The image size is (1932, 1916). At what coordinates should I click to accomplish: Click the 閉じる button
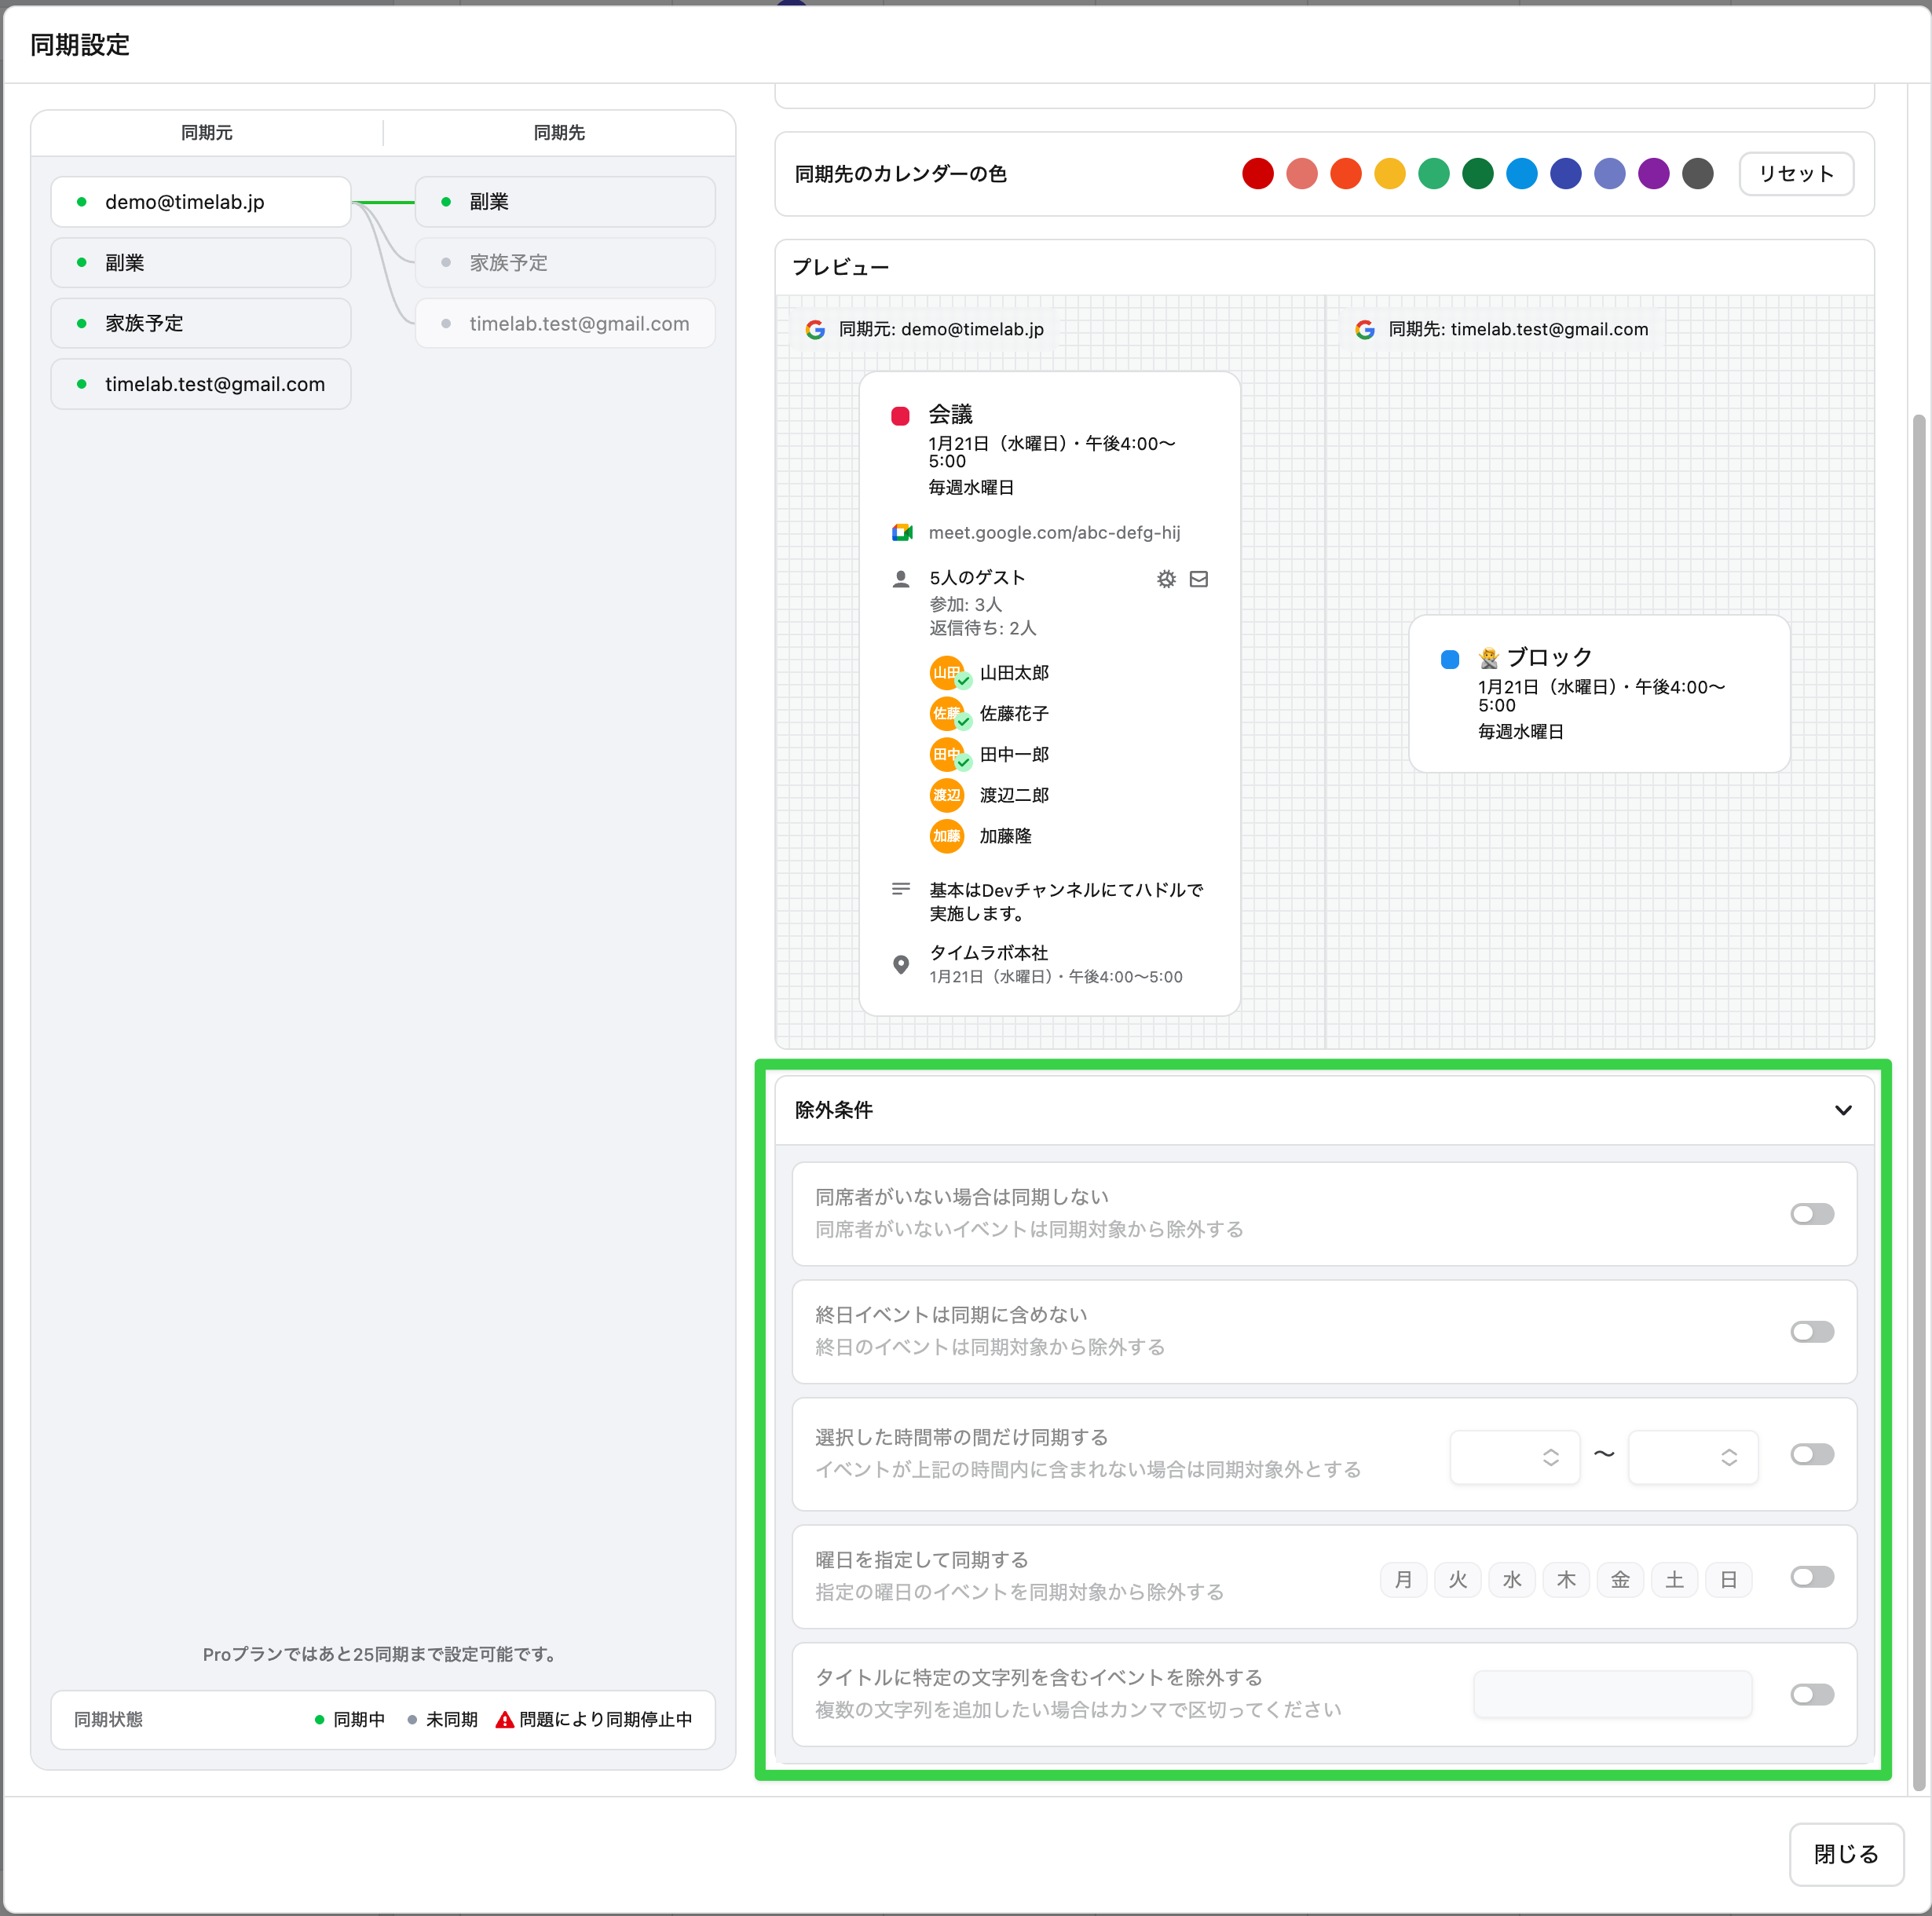click(x=1846, y=1855)
